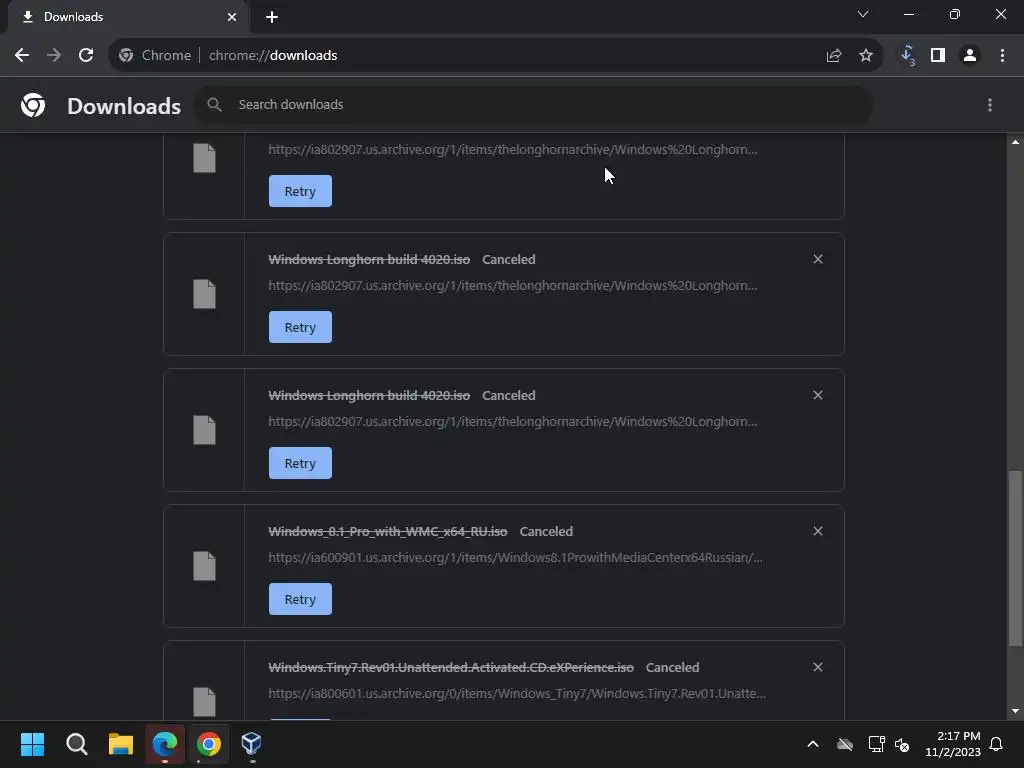Click Windows.Tiny7.Rev01.Unattended.Activated.CD.eXPerience.iso name
The width and height of the screenshot is (1024, 768).
[x=451, y=667]
